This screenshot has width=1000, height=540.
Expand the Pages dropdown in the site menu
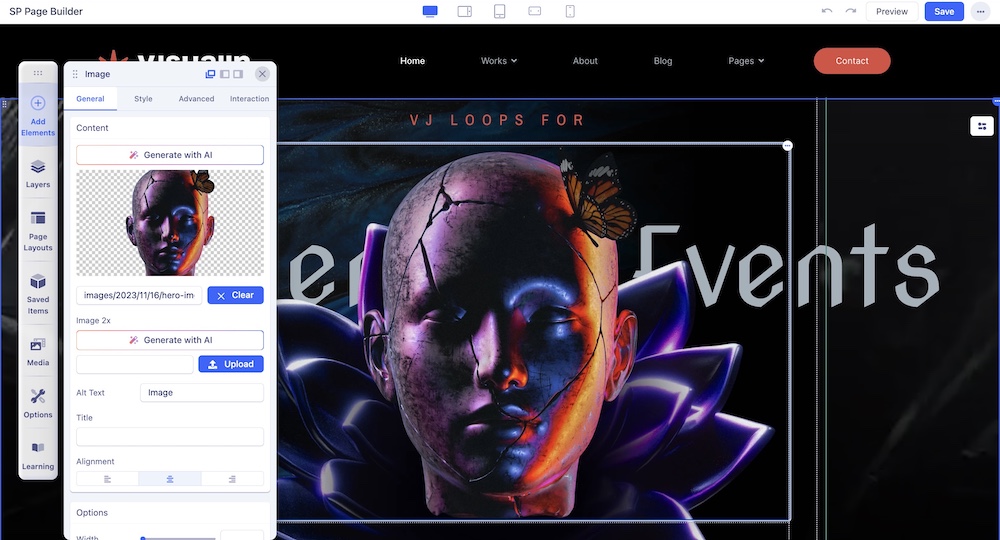point(746,61)
